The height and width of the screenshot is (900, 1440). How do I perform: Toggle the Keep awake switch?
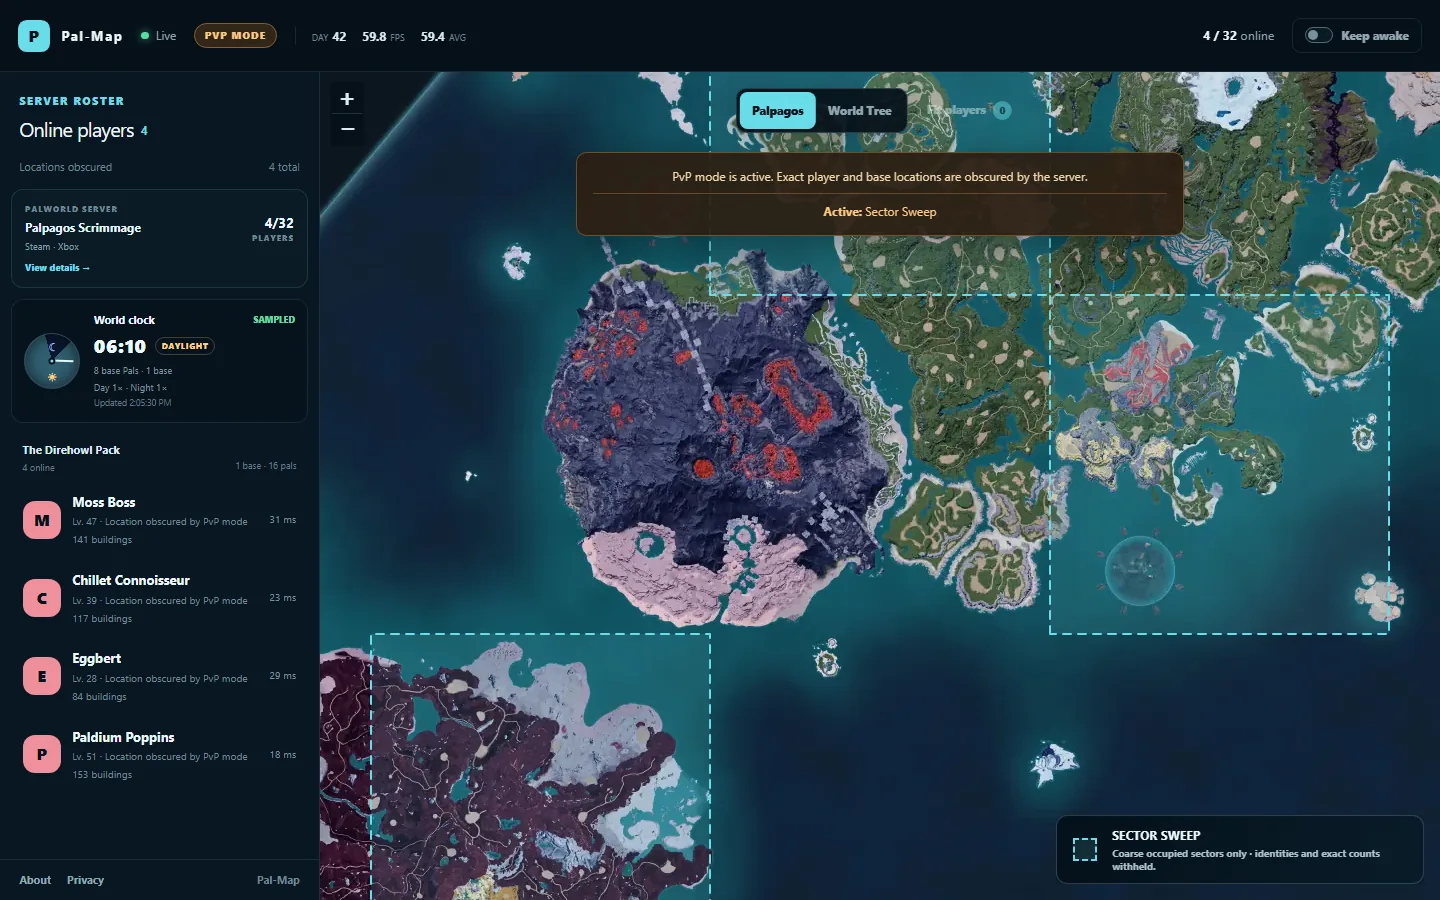pos(1319,35)
